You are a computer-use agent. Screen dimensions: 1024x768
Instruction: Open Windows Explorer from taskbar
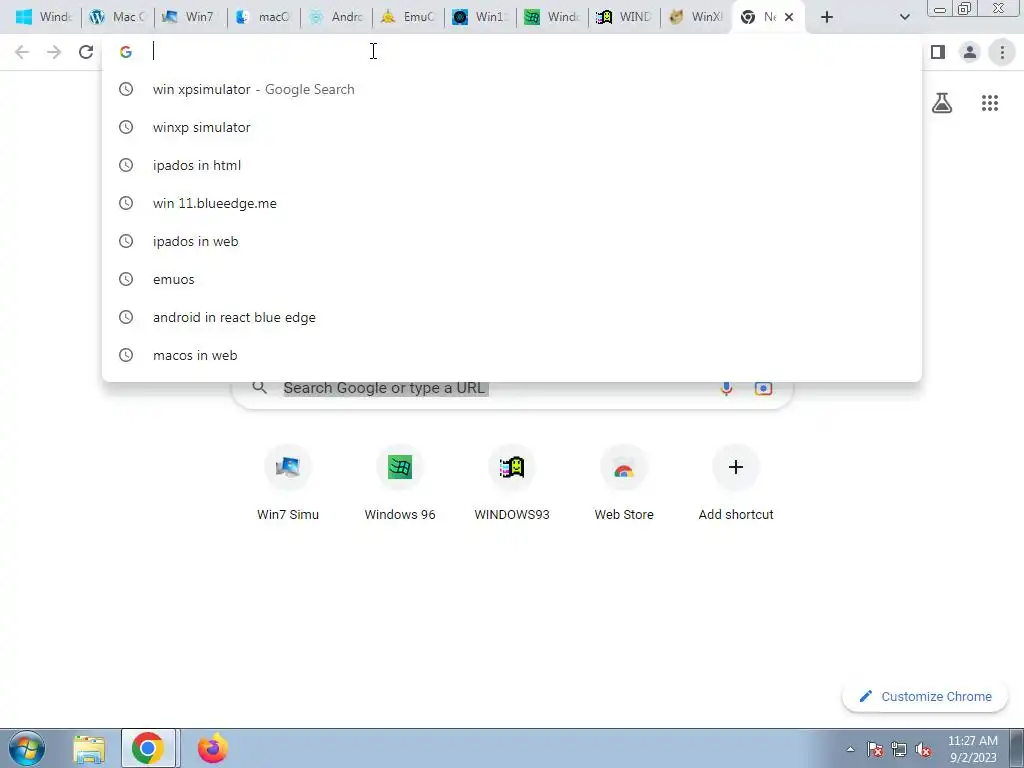coord(89,749)
